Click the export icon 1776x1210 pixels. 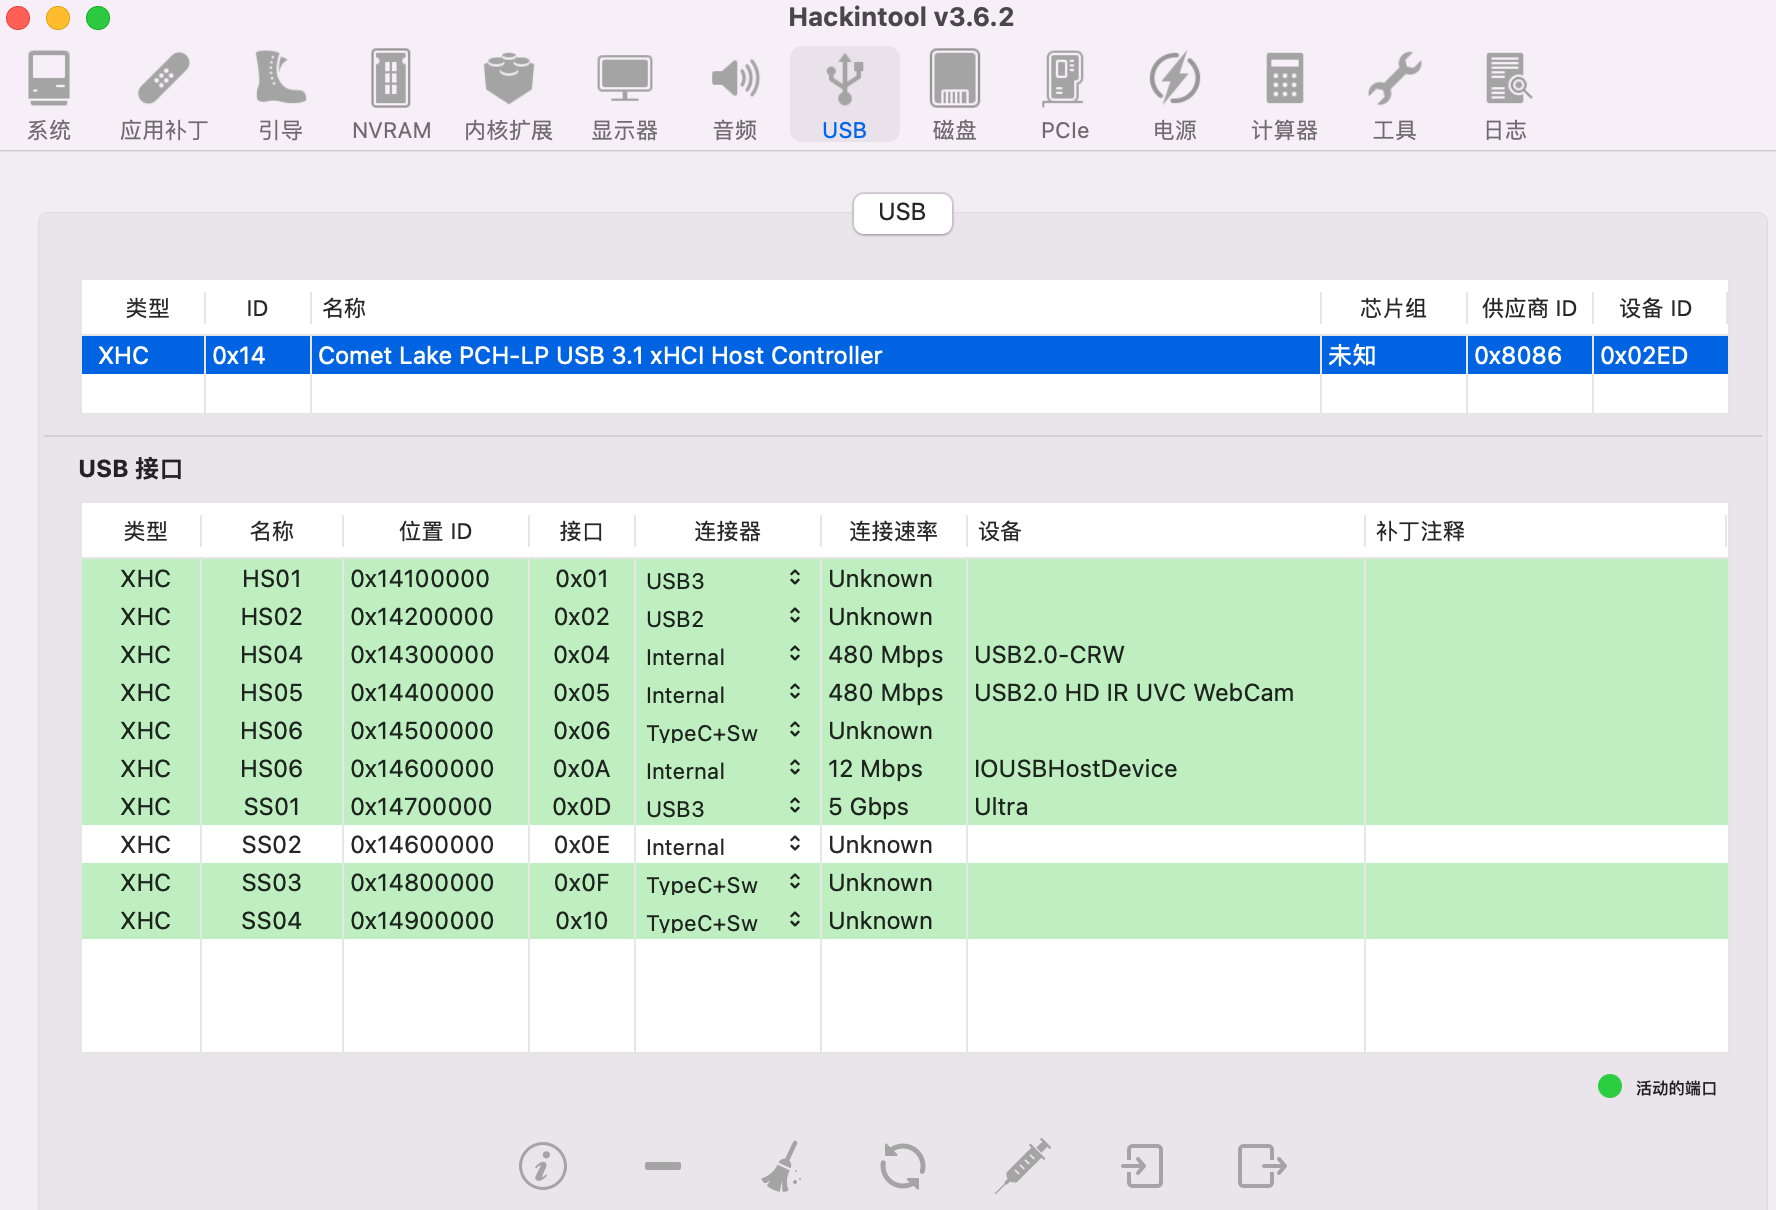(x=1262, y=1166)
